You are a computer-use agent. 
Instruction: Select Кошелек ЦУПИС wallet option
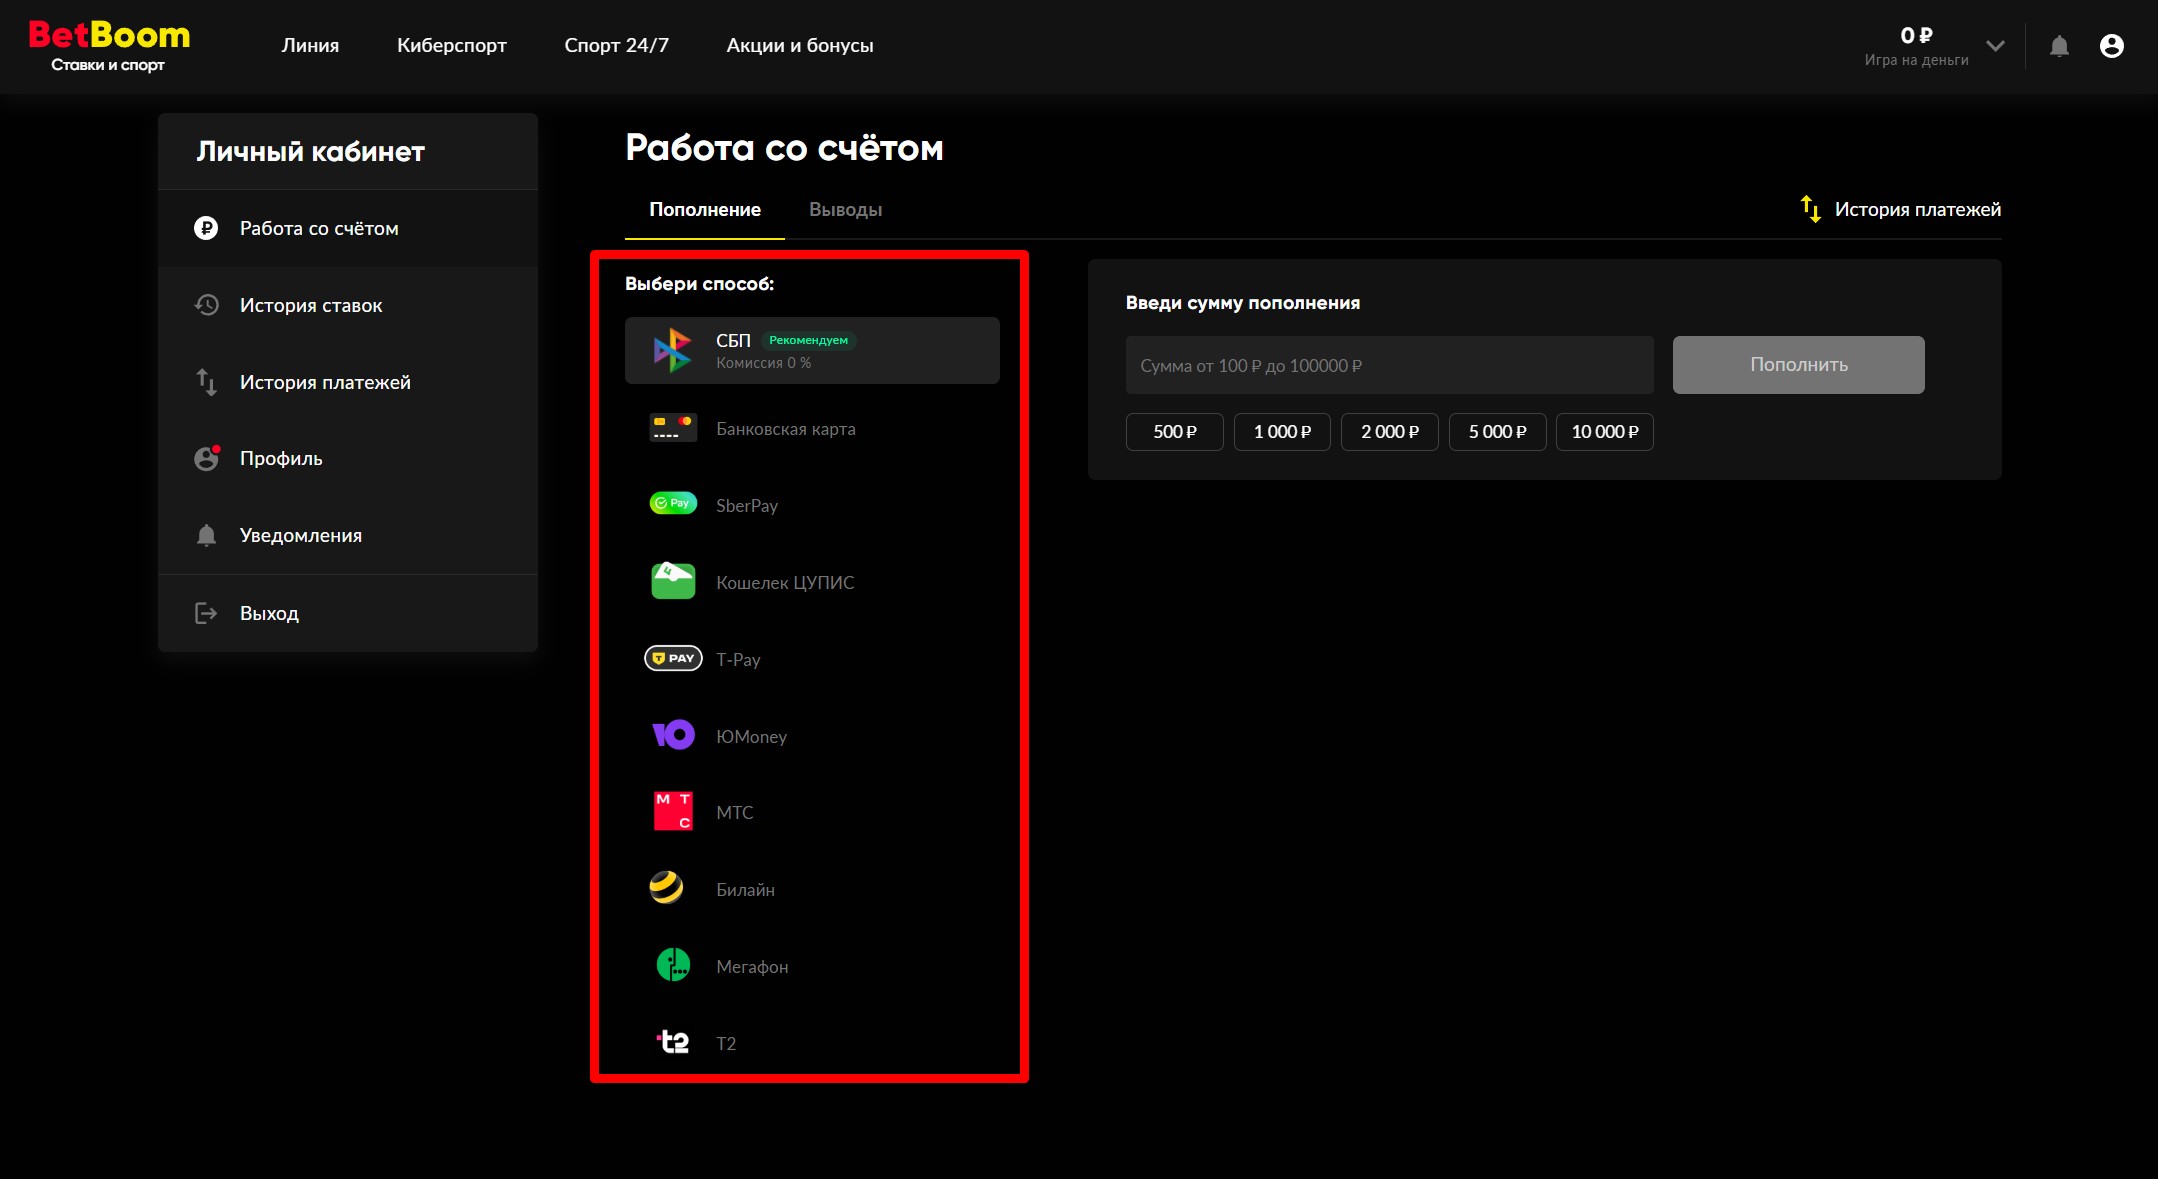(x=785, y=582)
